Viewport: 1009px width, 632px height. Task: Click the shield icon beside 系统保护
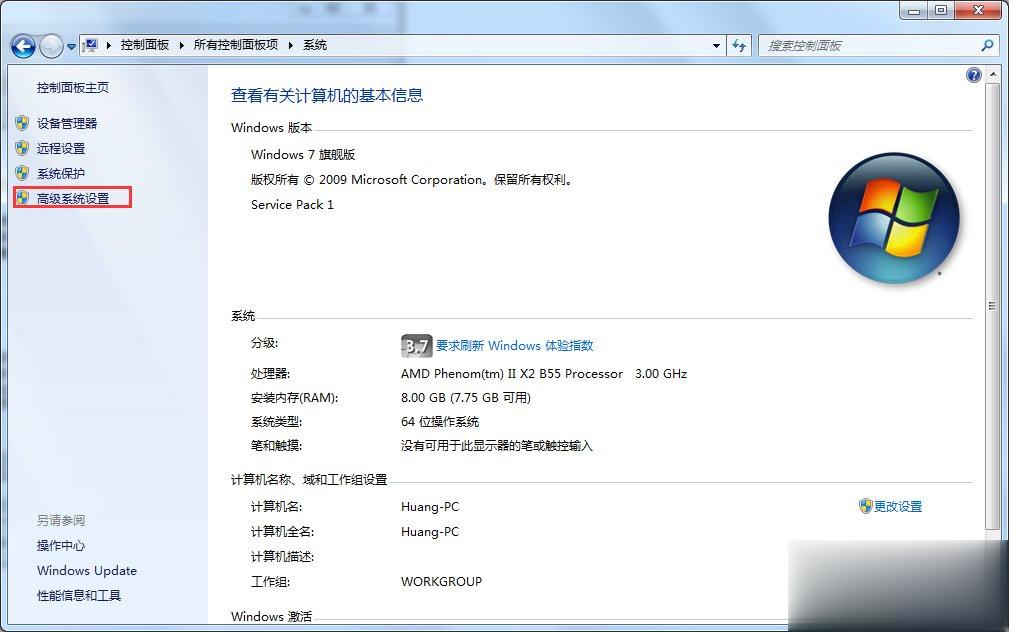[x=23, y=173]
